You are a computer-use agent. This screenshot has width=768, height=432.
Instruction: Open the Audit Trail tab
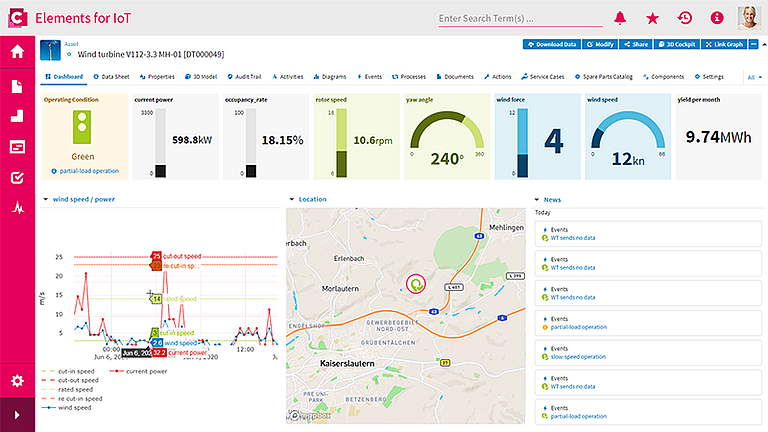244,77
